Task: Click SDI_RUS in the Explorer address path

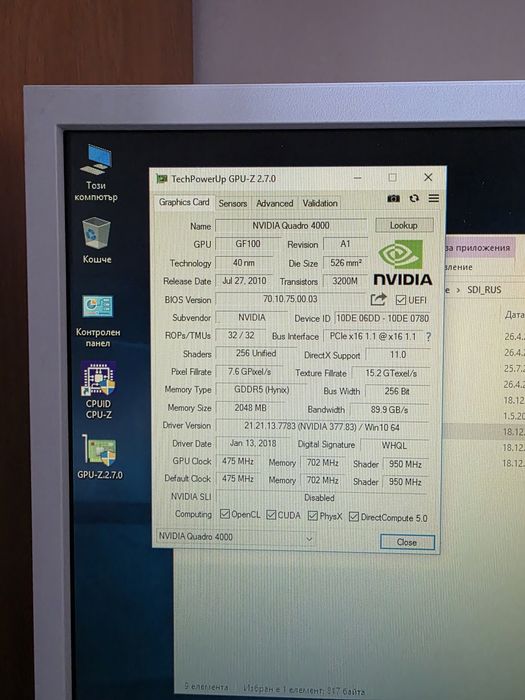Action: tap(484, 290)
